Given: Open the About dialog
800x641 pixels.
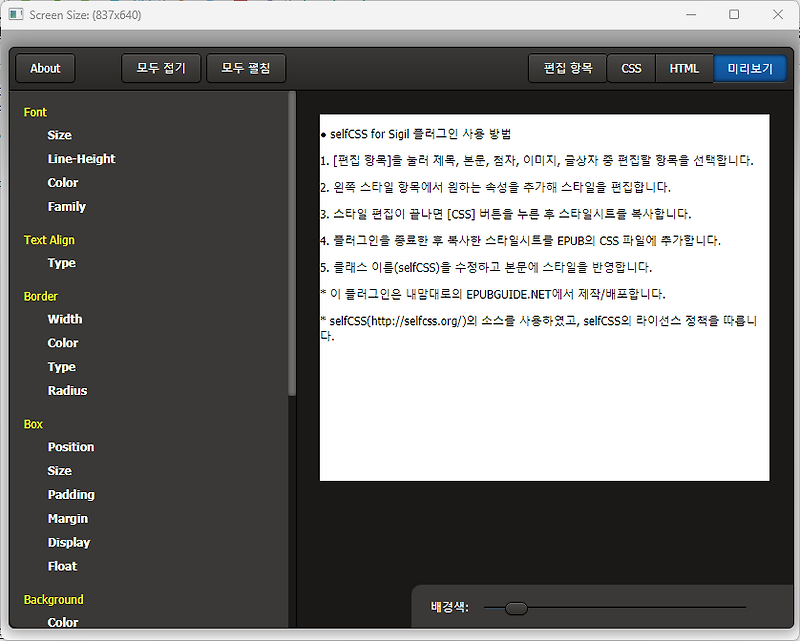Looking at the screenshot, I should tap(44, 68).
